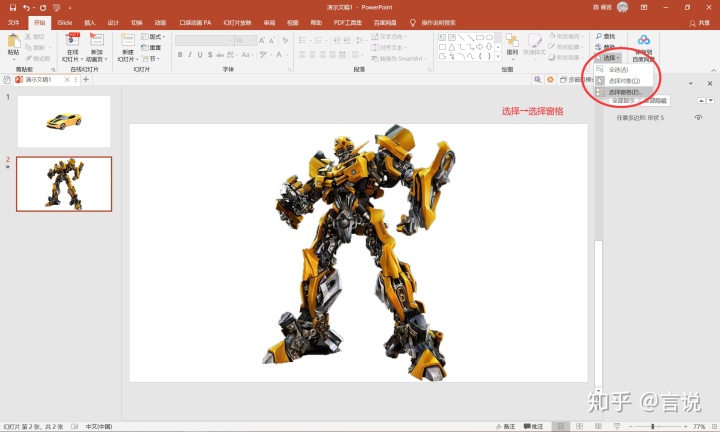
Task: Choose Select All (全选) menu item
Action: [x=623, y=69]
